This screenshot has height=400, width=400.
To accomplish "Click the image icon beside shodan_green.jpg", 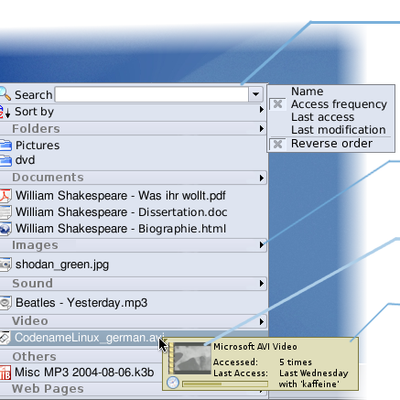I will pyautogui.click(x=5, y=264).
